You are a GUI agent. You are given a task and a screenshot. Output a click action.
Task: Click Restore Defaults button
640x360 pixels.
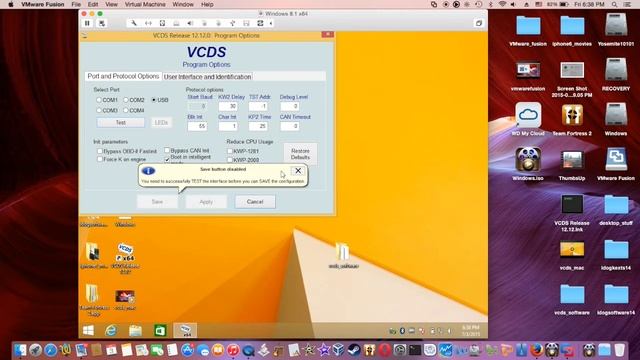pos(300,154)
